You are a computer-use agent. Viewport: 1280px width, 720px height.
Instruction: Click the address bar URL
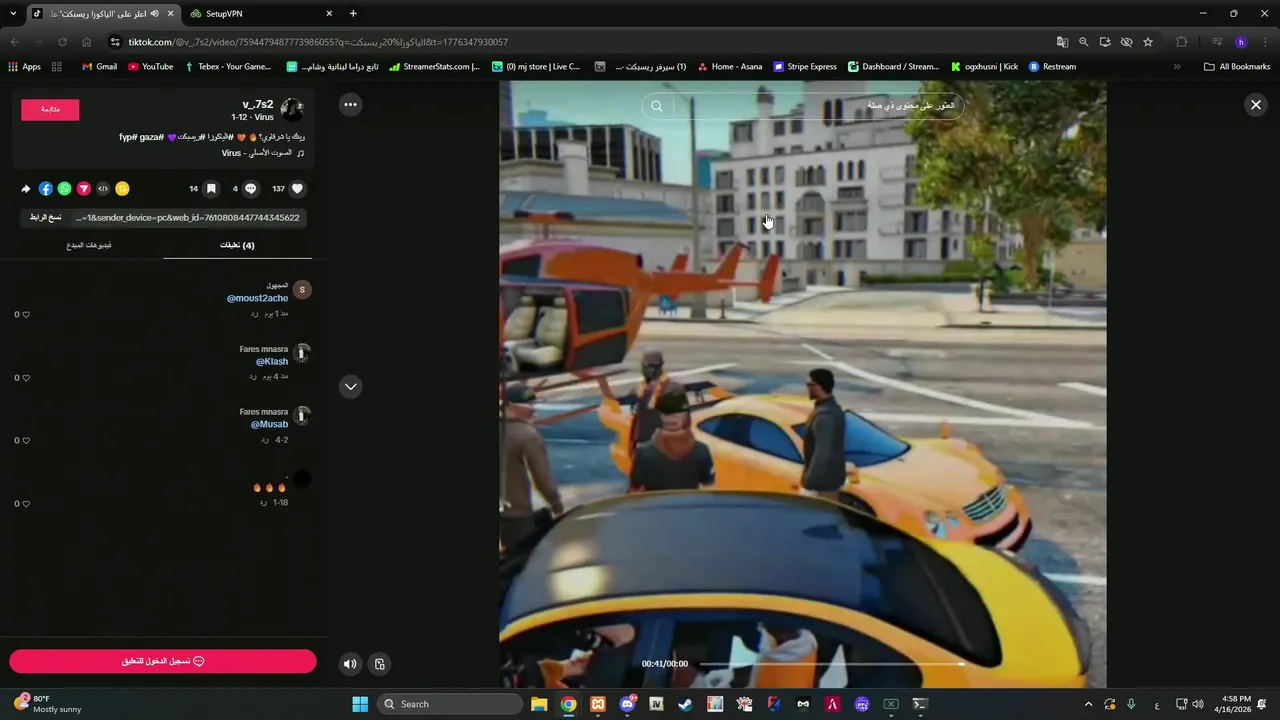coord(318,42)
